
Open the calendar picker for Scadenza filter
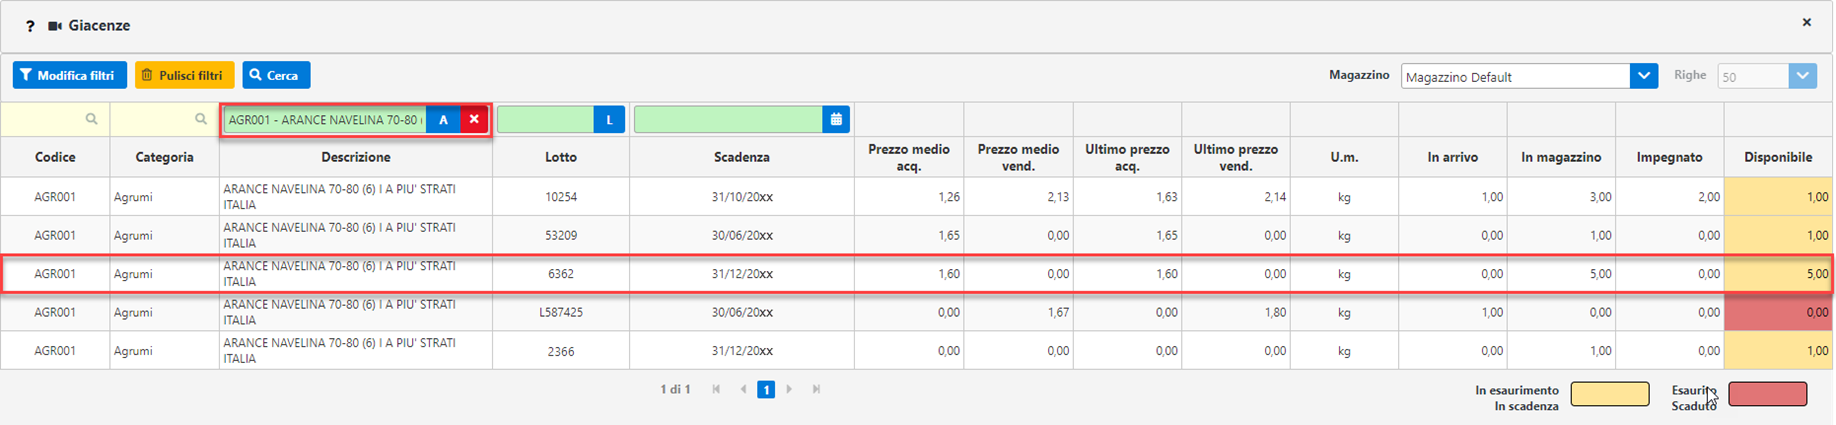(x=836, y=120)
